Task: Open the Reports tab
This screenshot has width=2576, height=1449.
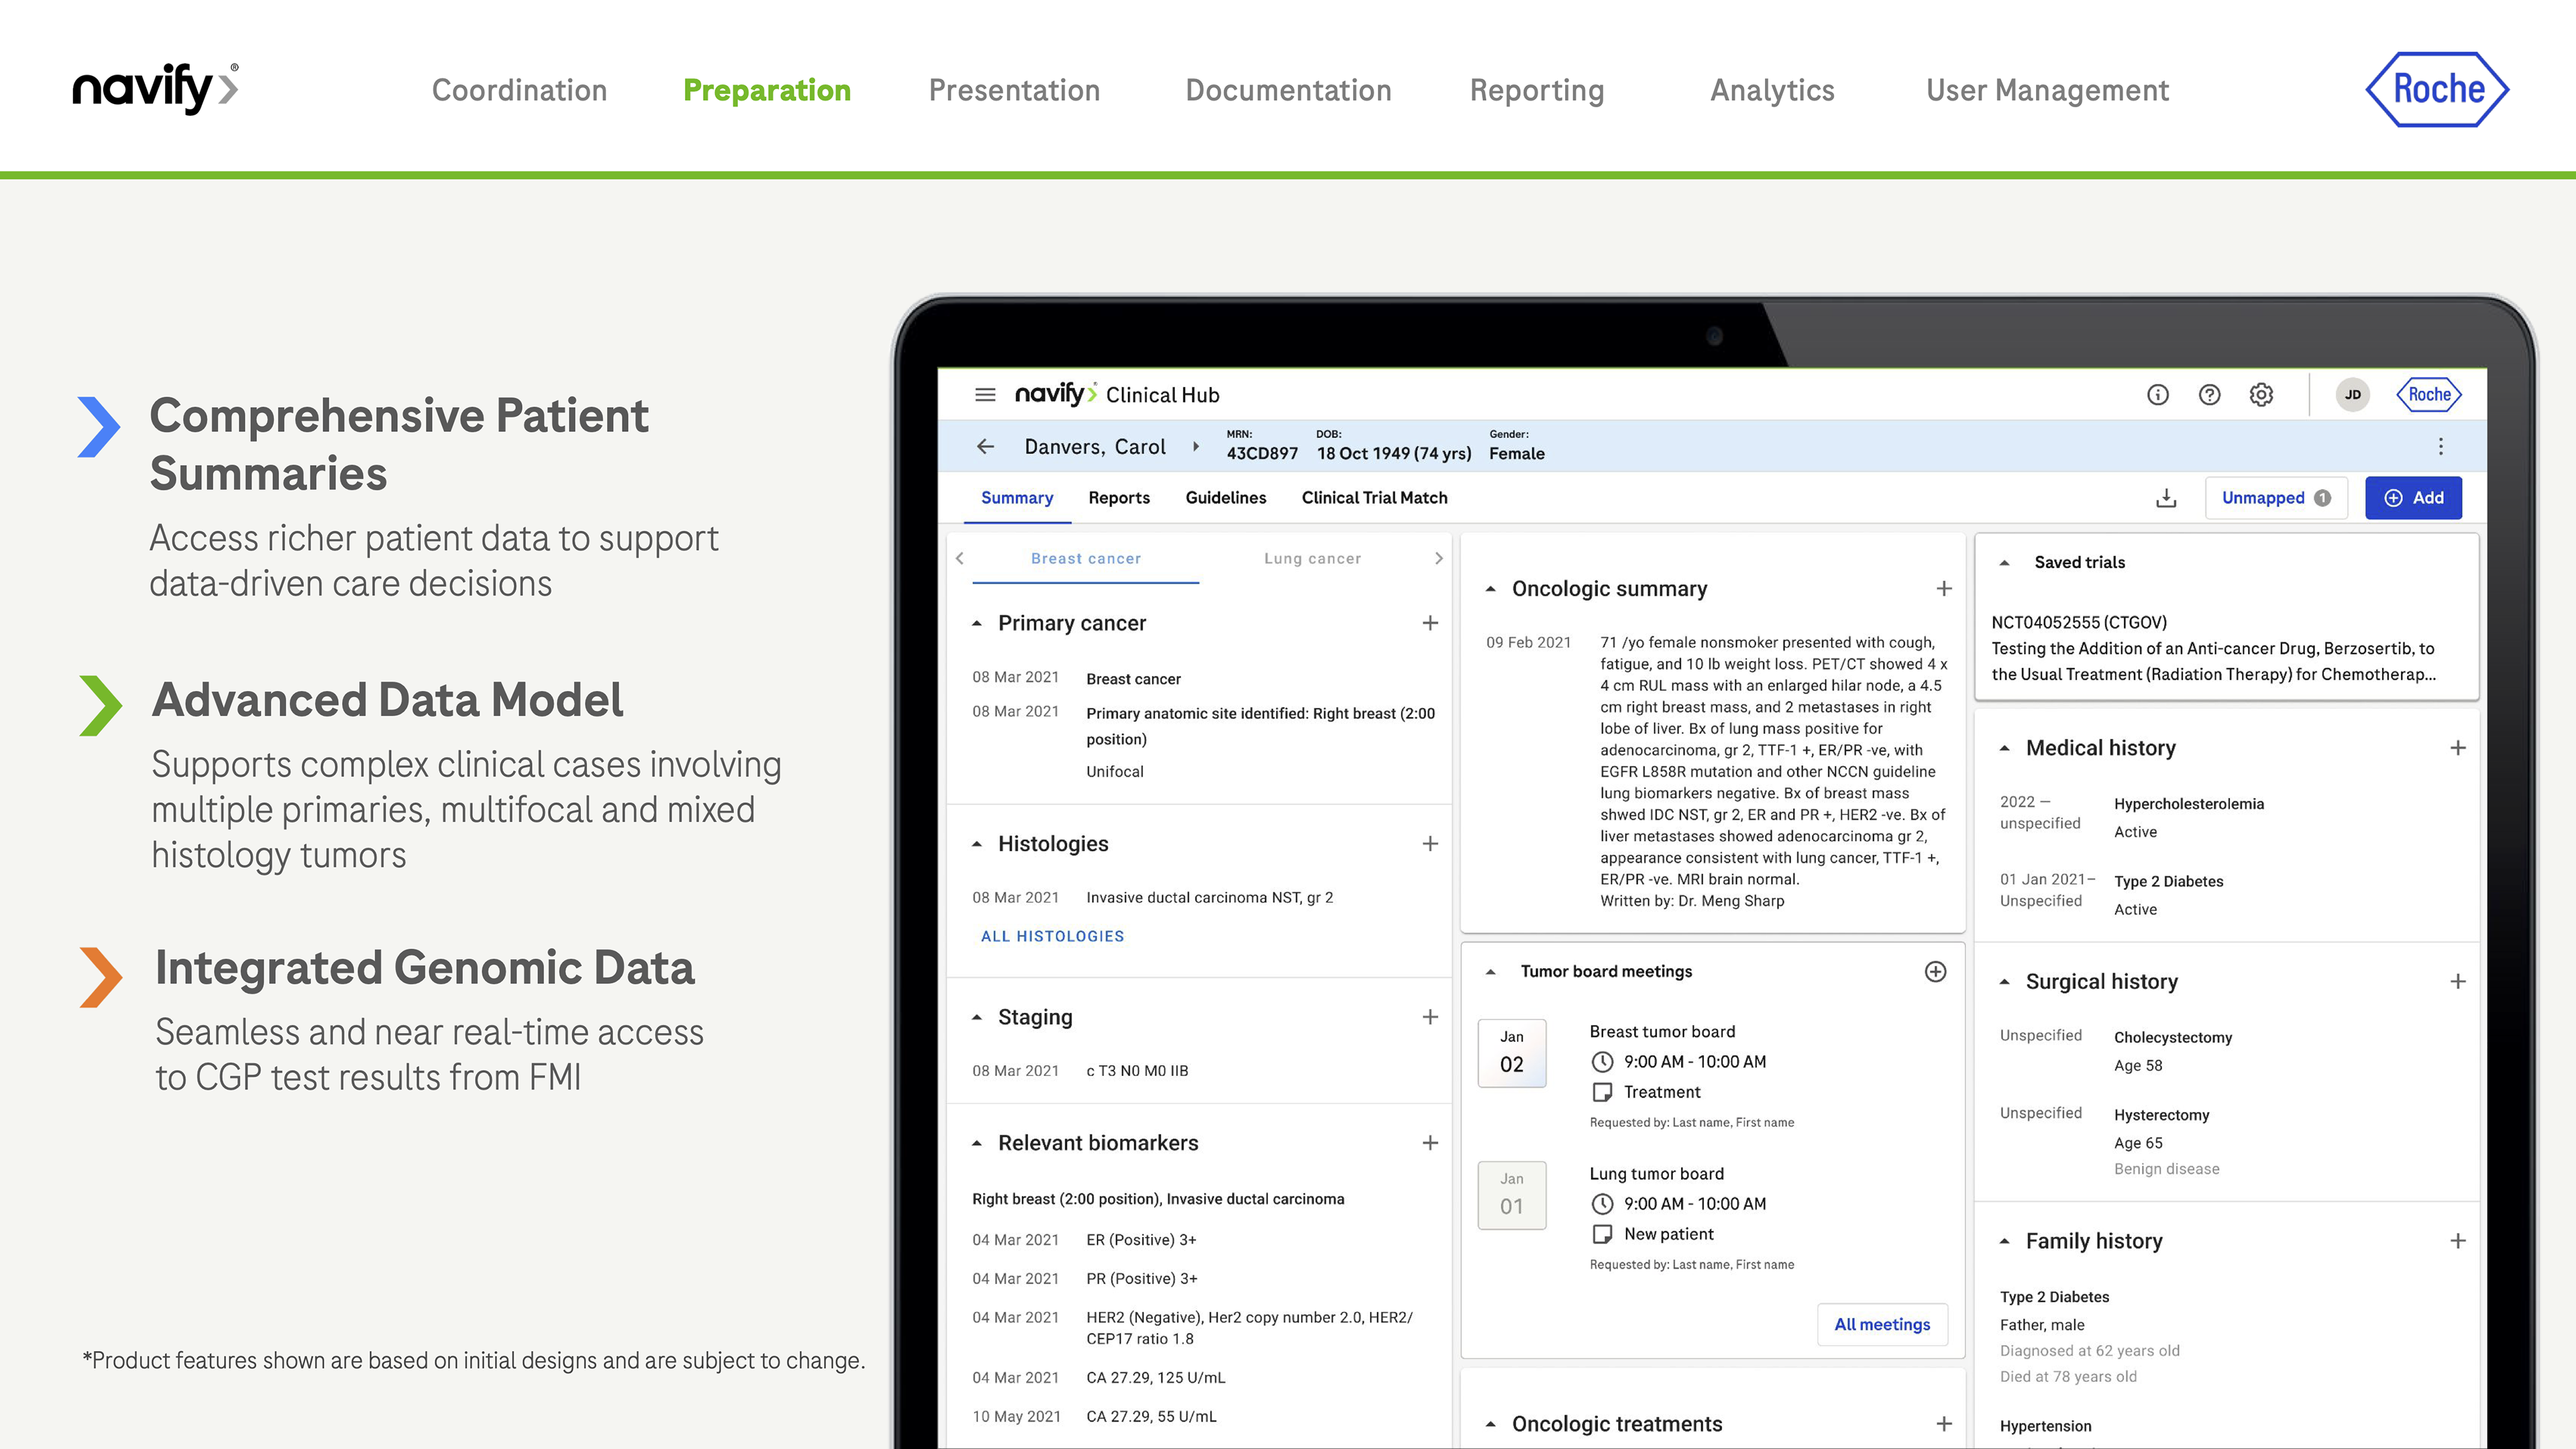Action: click(1118, 498)
